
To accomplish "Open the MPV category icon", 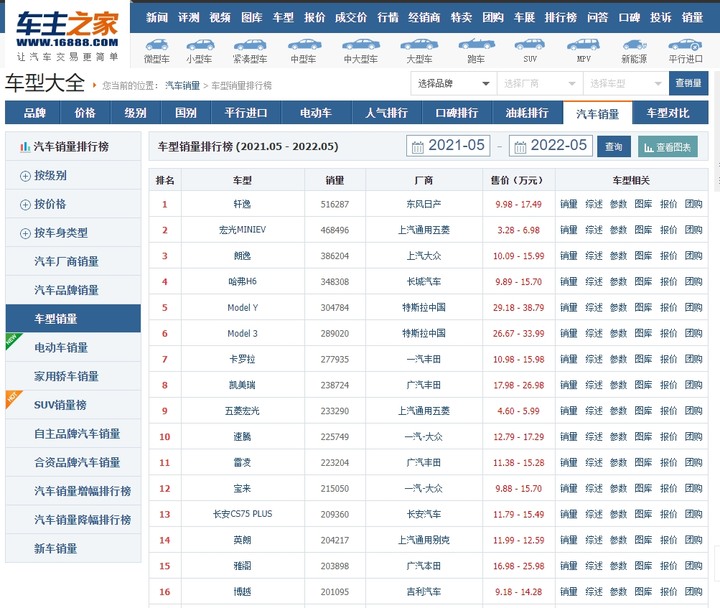I will [x=583, y=45].
